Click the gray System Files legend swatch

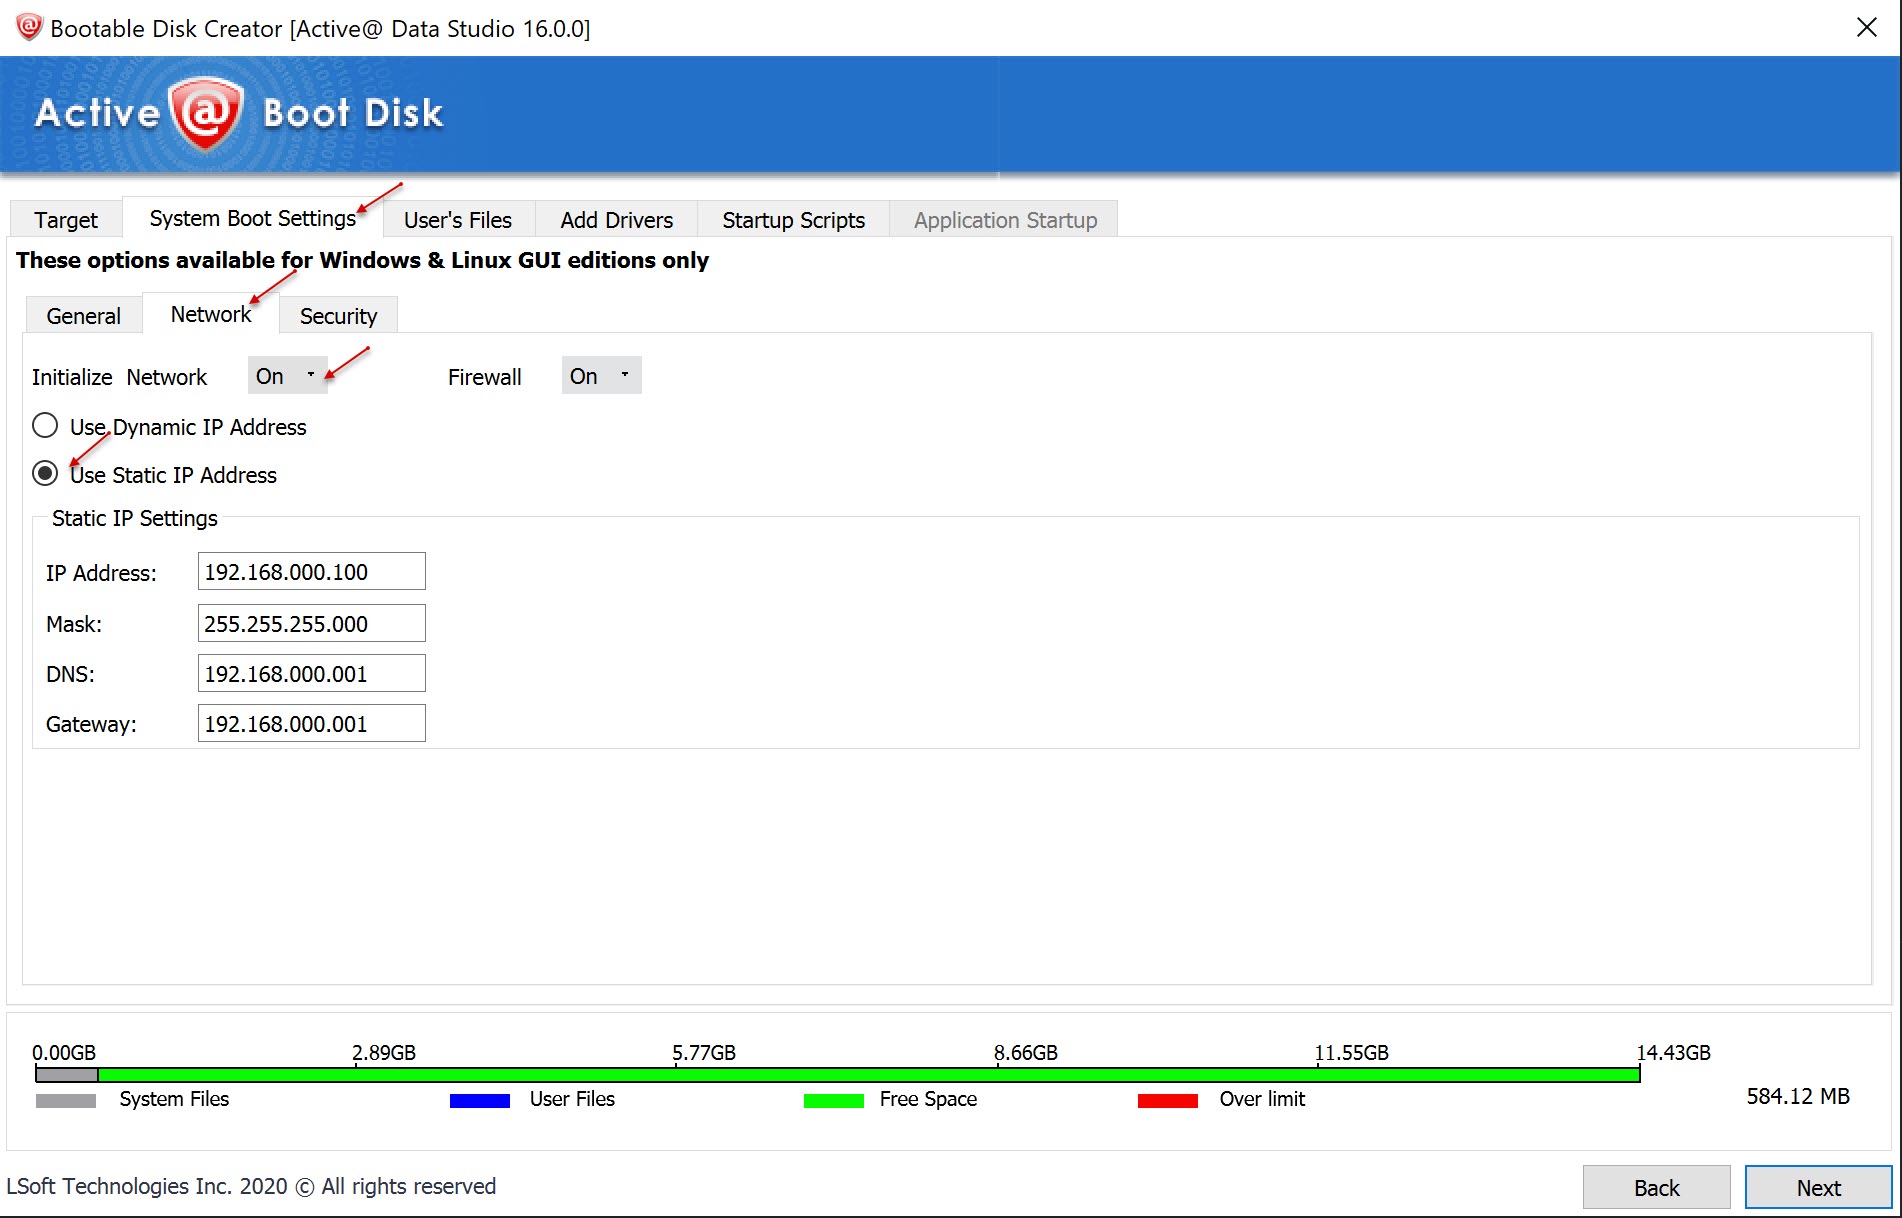[66, 1100]
